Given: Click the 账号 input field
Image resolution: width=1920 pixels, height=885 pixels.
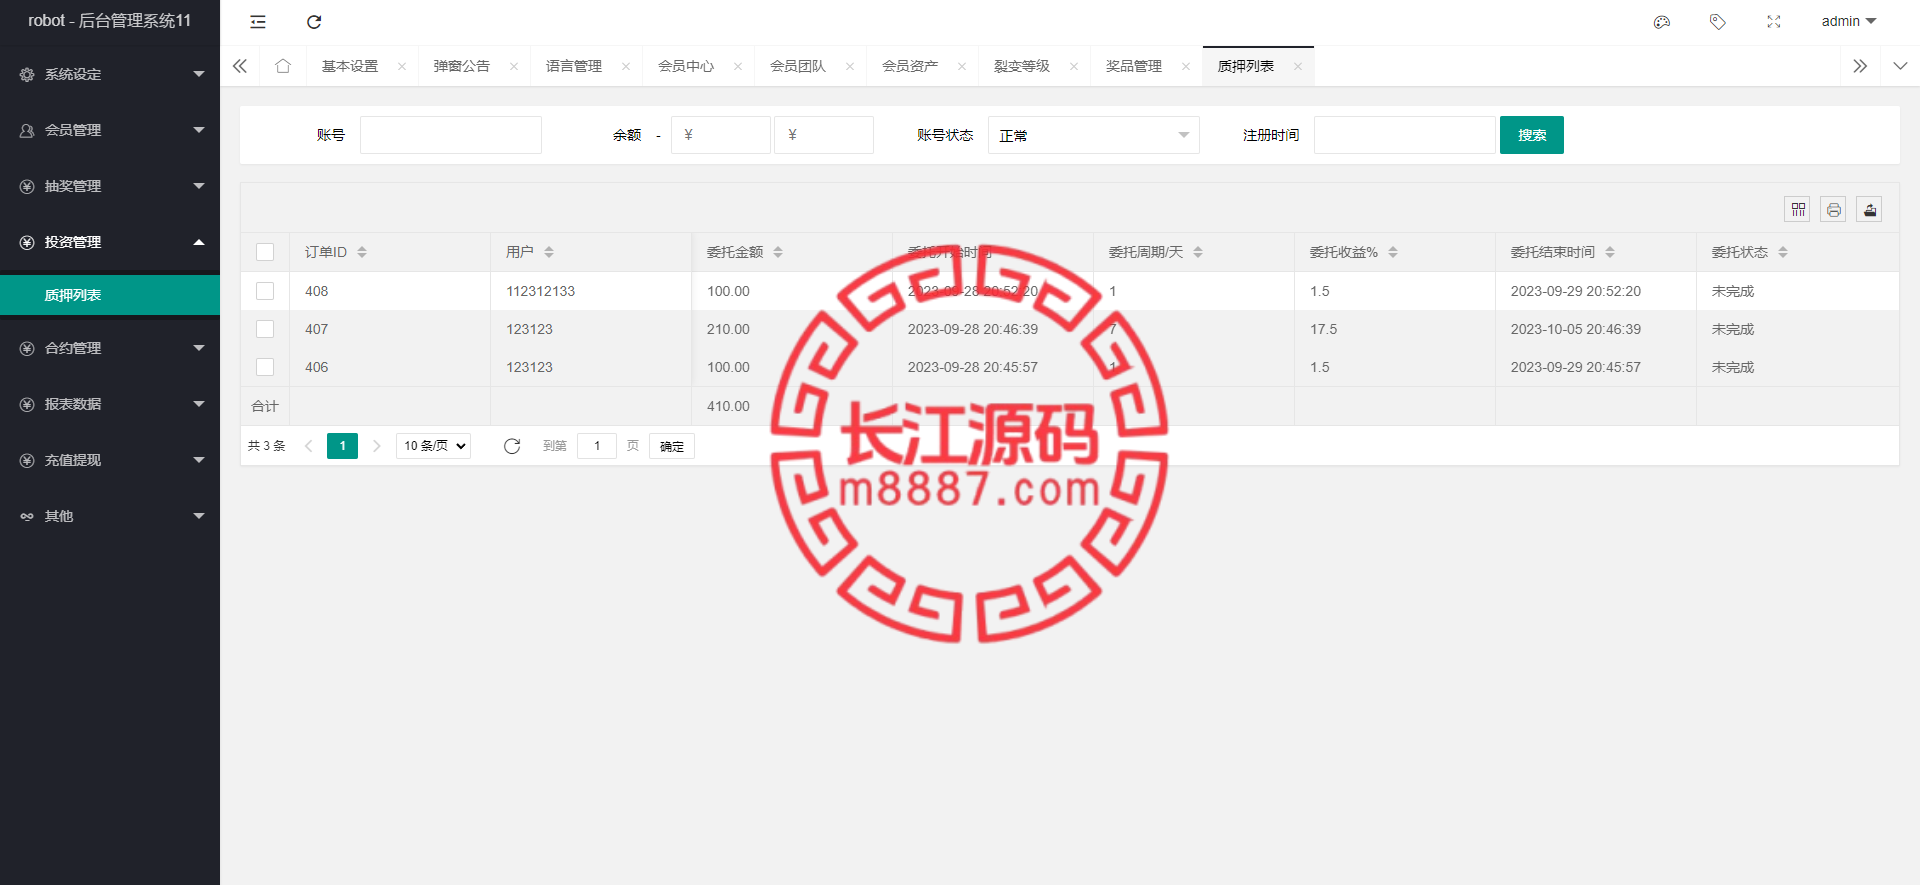Looking at the screenshot, I should [451, 135].
